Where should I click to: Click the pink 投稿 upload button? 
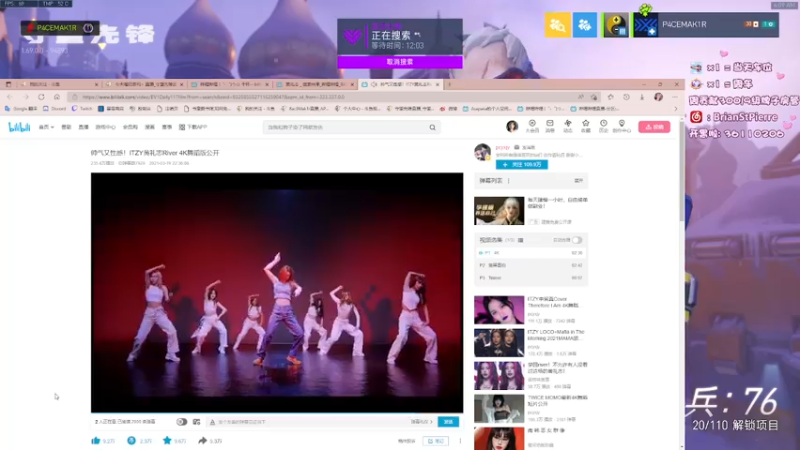(x=654, y=127)
